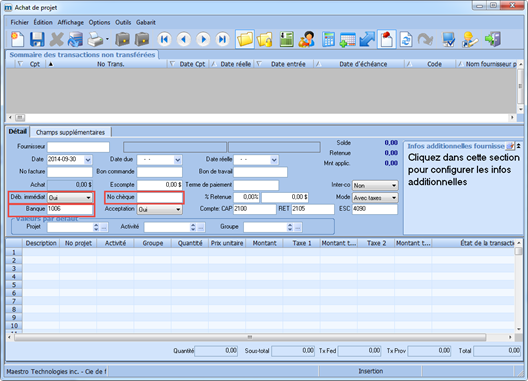Open the Affichage menu
This screenshot has height=381, width=528.
click(70, 22)
